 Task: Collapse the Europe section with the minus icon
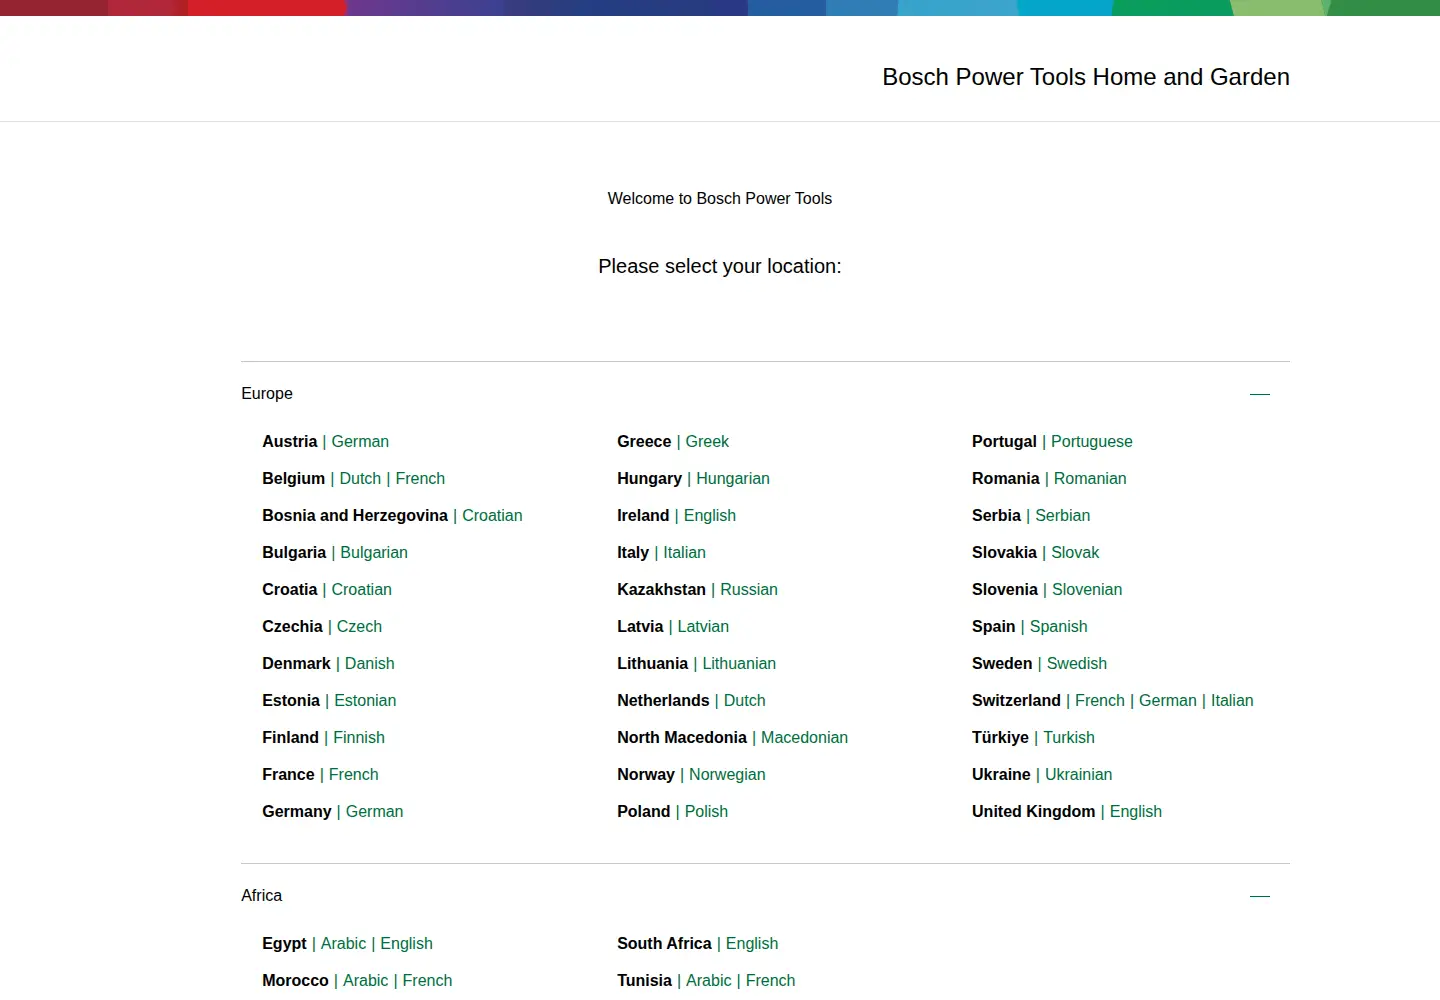pyautogui.click(x=1260, y=394)
